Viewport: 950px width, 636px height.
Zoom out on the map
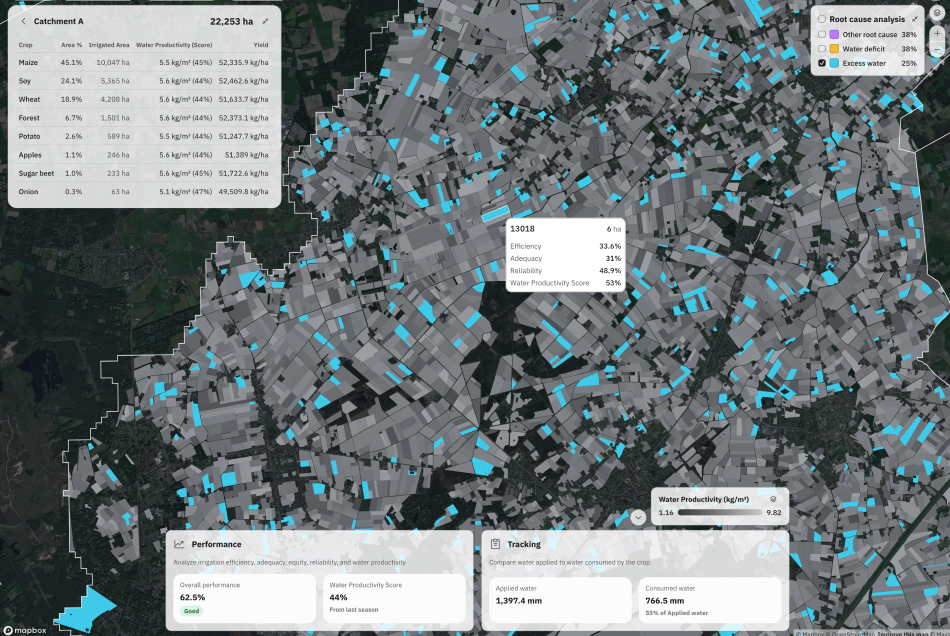pyautogui.click(x=937, y=50)
